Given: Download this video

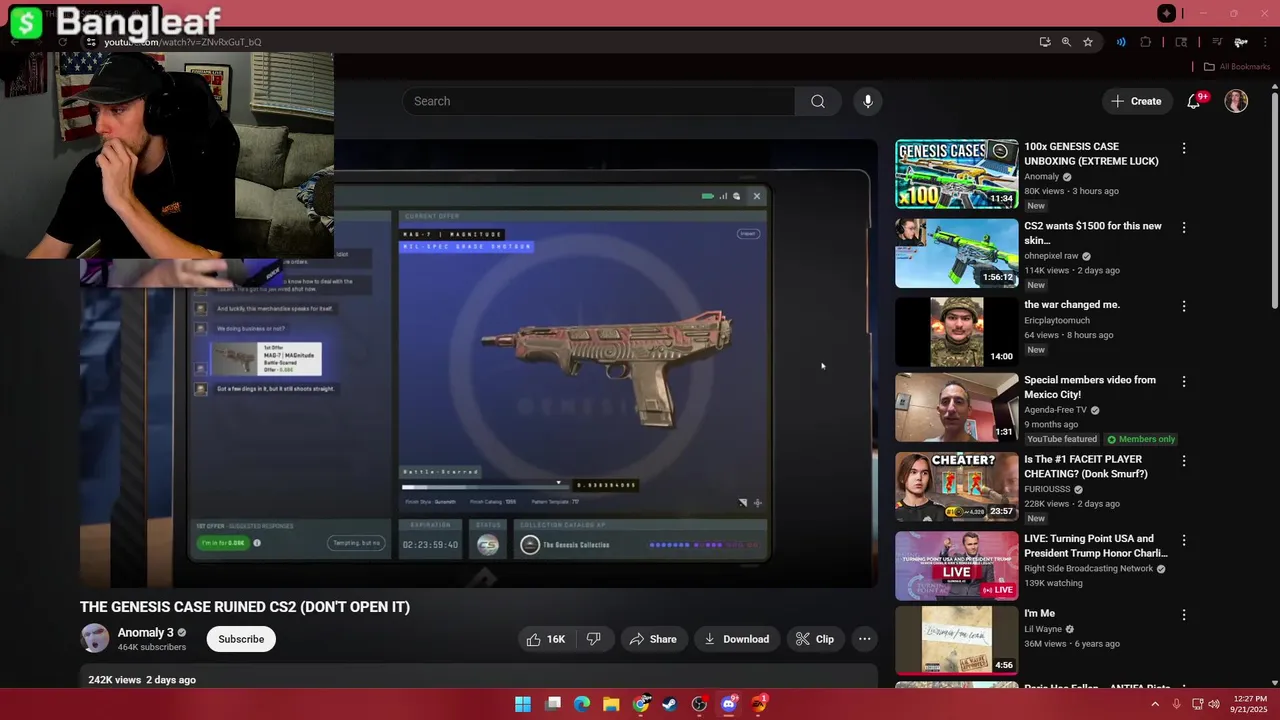Looking at the screenshot, I should point(736,639).
